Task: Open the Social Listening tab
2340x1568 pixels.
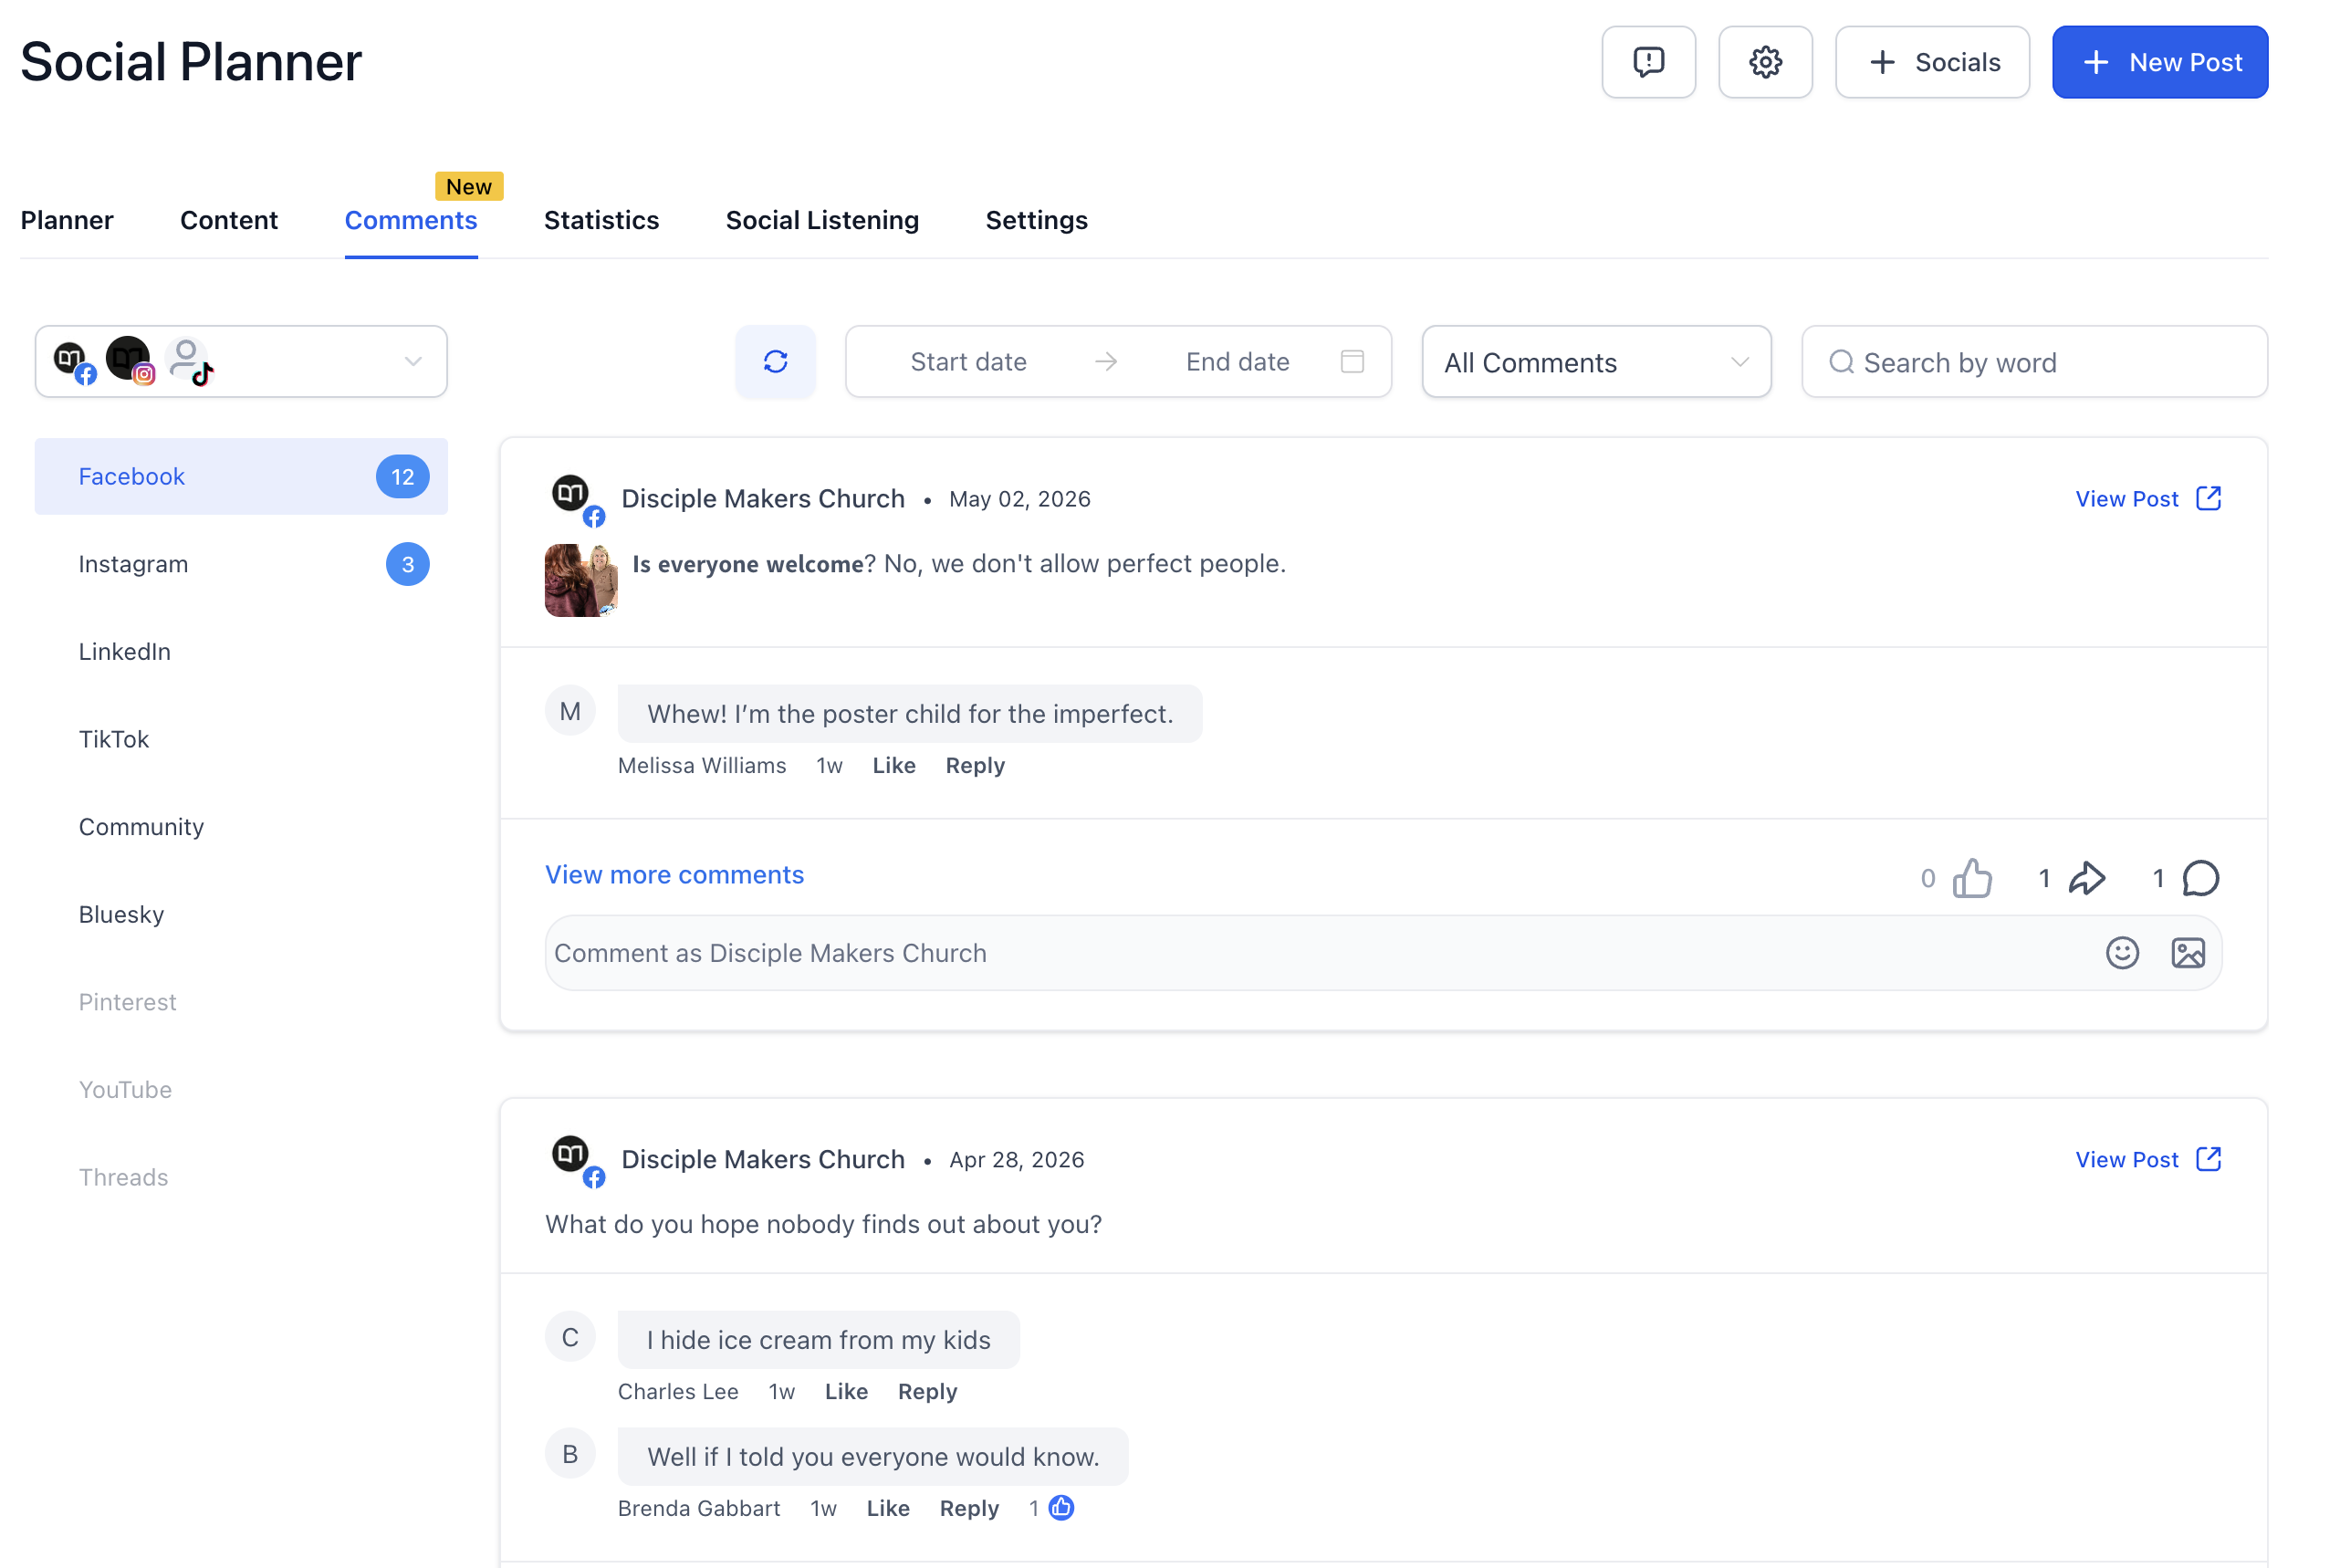Action: click(822, 220)
